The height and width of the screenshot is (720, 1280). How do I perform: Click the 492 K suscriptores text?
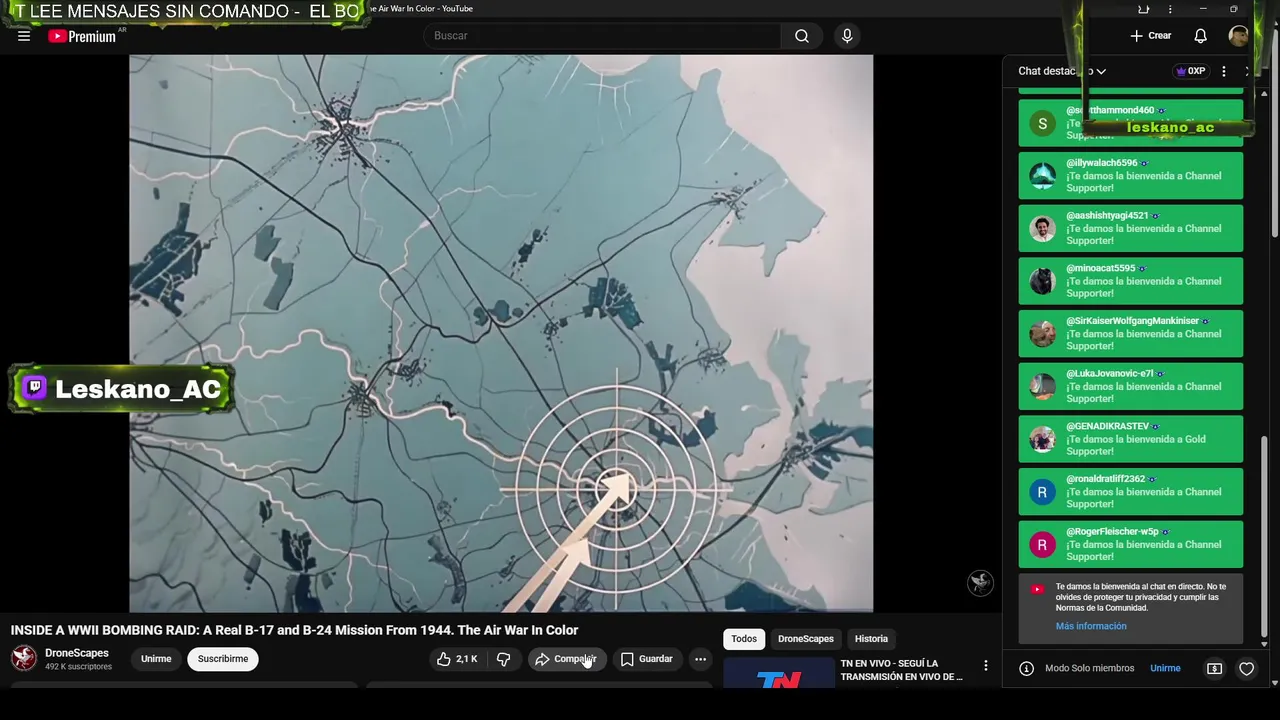pos(78,667)
